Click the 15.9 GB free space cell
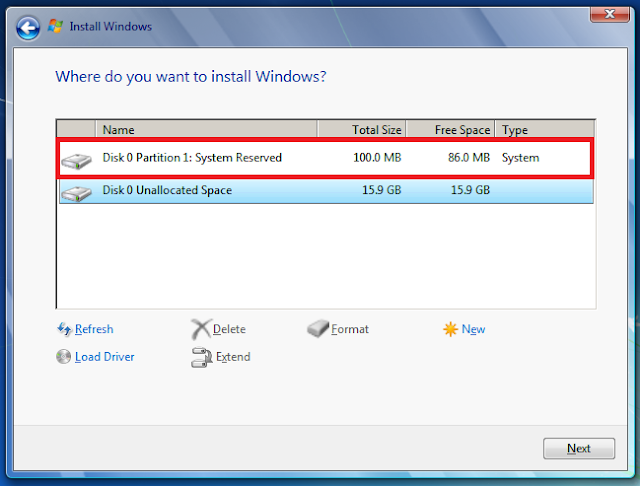 470,190
